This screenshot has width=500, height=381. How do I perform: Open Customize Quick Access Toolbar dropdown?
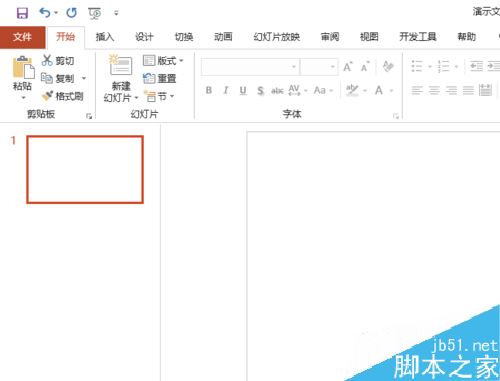(116, 13)
